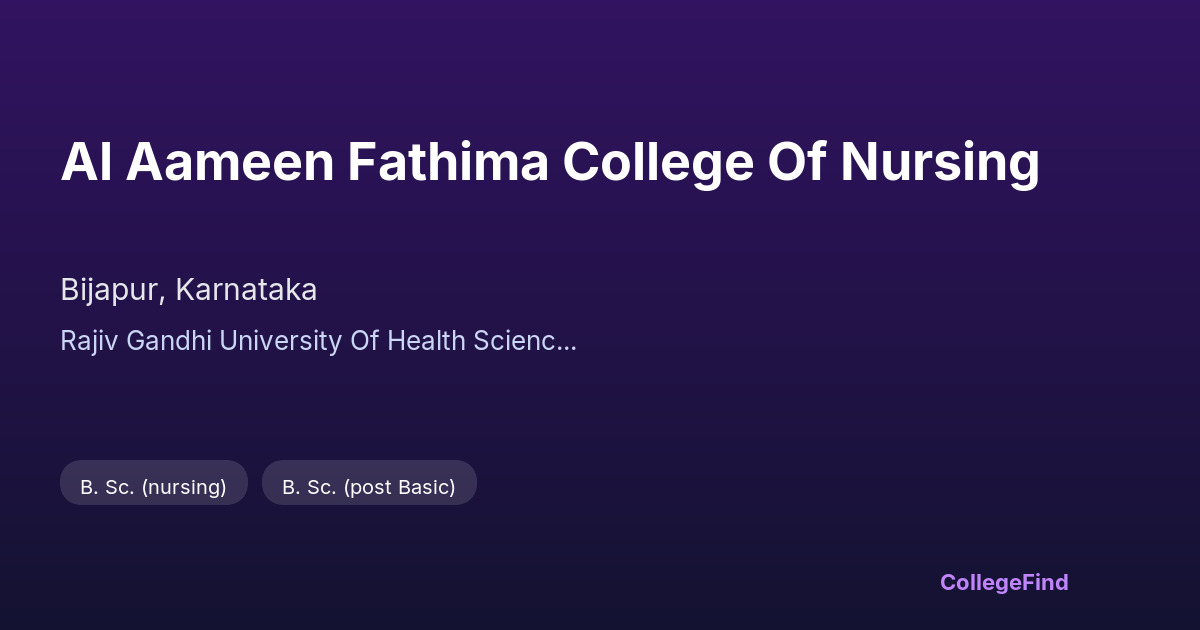Click "(nursing)" inside the first course pill
The height and width of the screenshot is (630, 1200).
pos(184,487)
